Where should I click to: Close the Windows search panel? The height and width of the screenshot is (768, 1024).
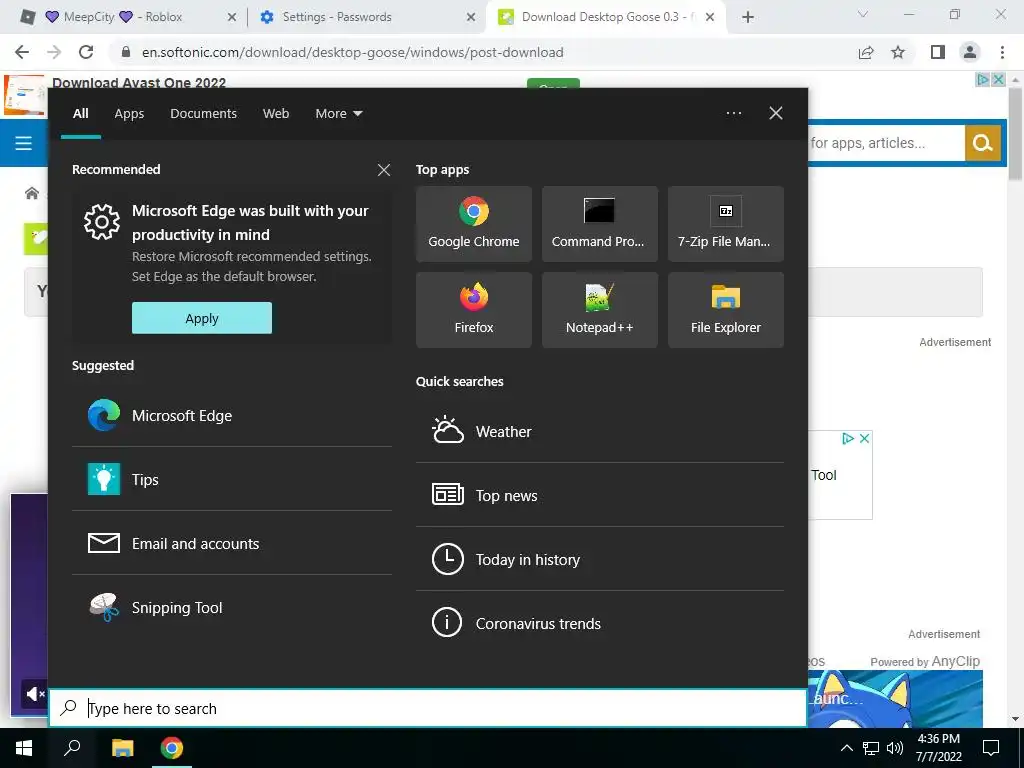pyautogui.click(x=776, y=113)
